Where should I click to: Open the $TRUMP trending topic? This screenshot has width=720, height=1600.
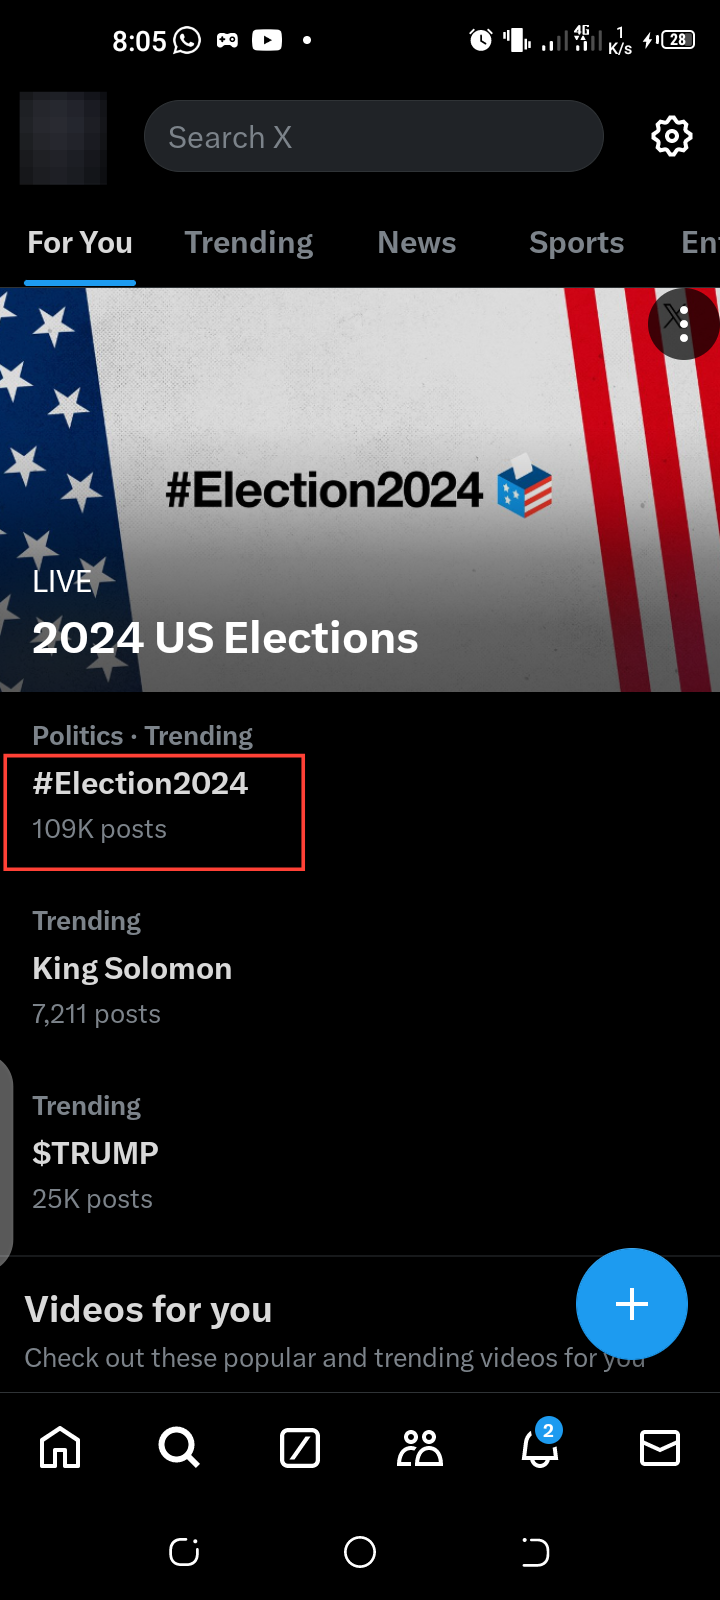(x=96, y=1153)
